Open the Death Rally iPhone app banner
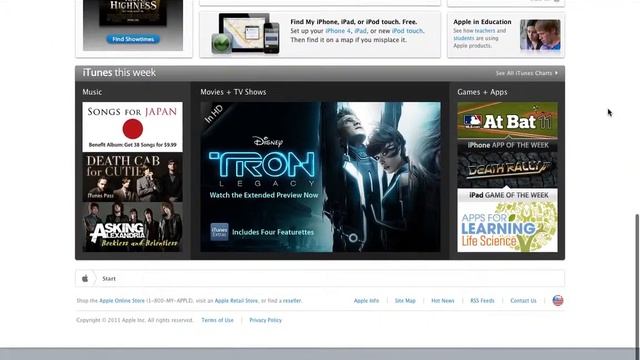 [507, 169]
